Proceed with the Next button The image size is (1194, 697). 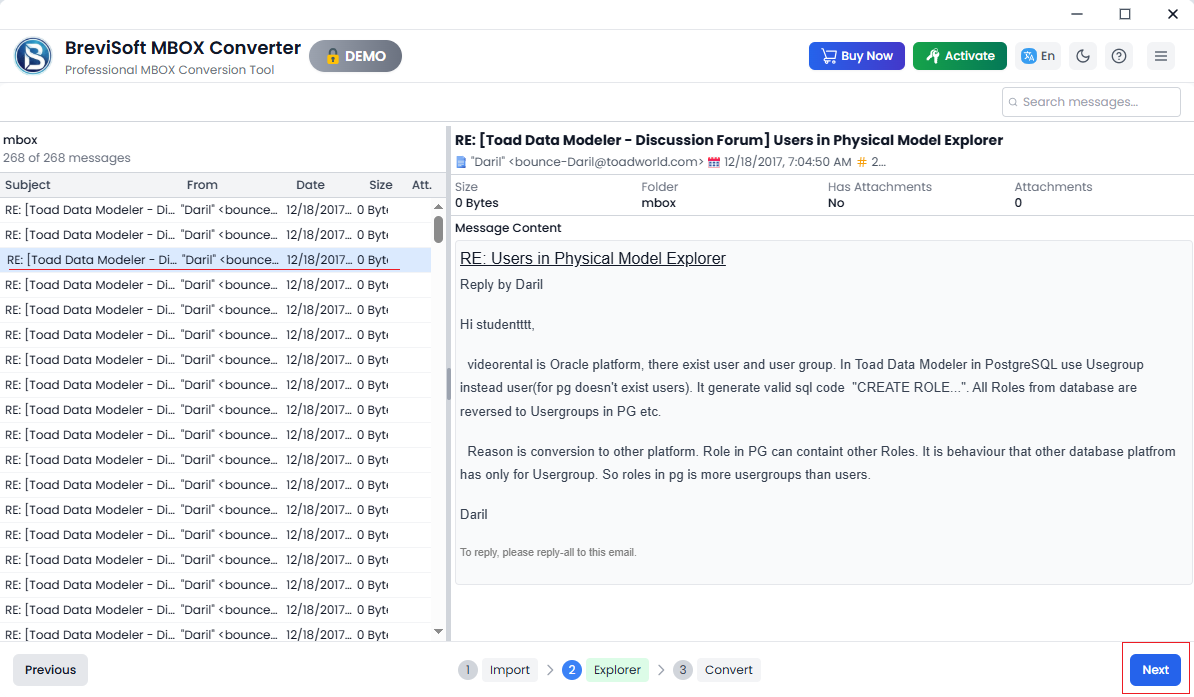[x=1155, y=670]
